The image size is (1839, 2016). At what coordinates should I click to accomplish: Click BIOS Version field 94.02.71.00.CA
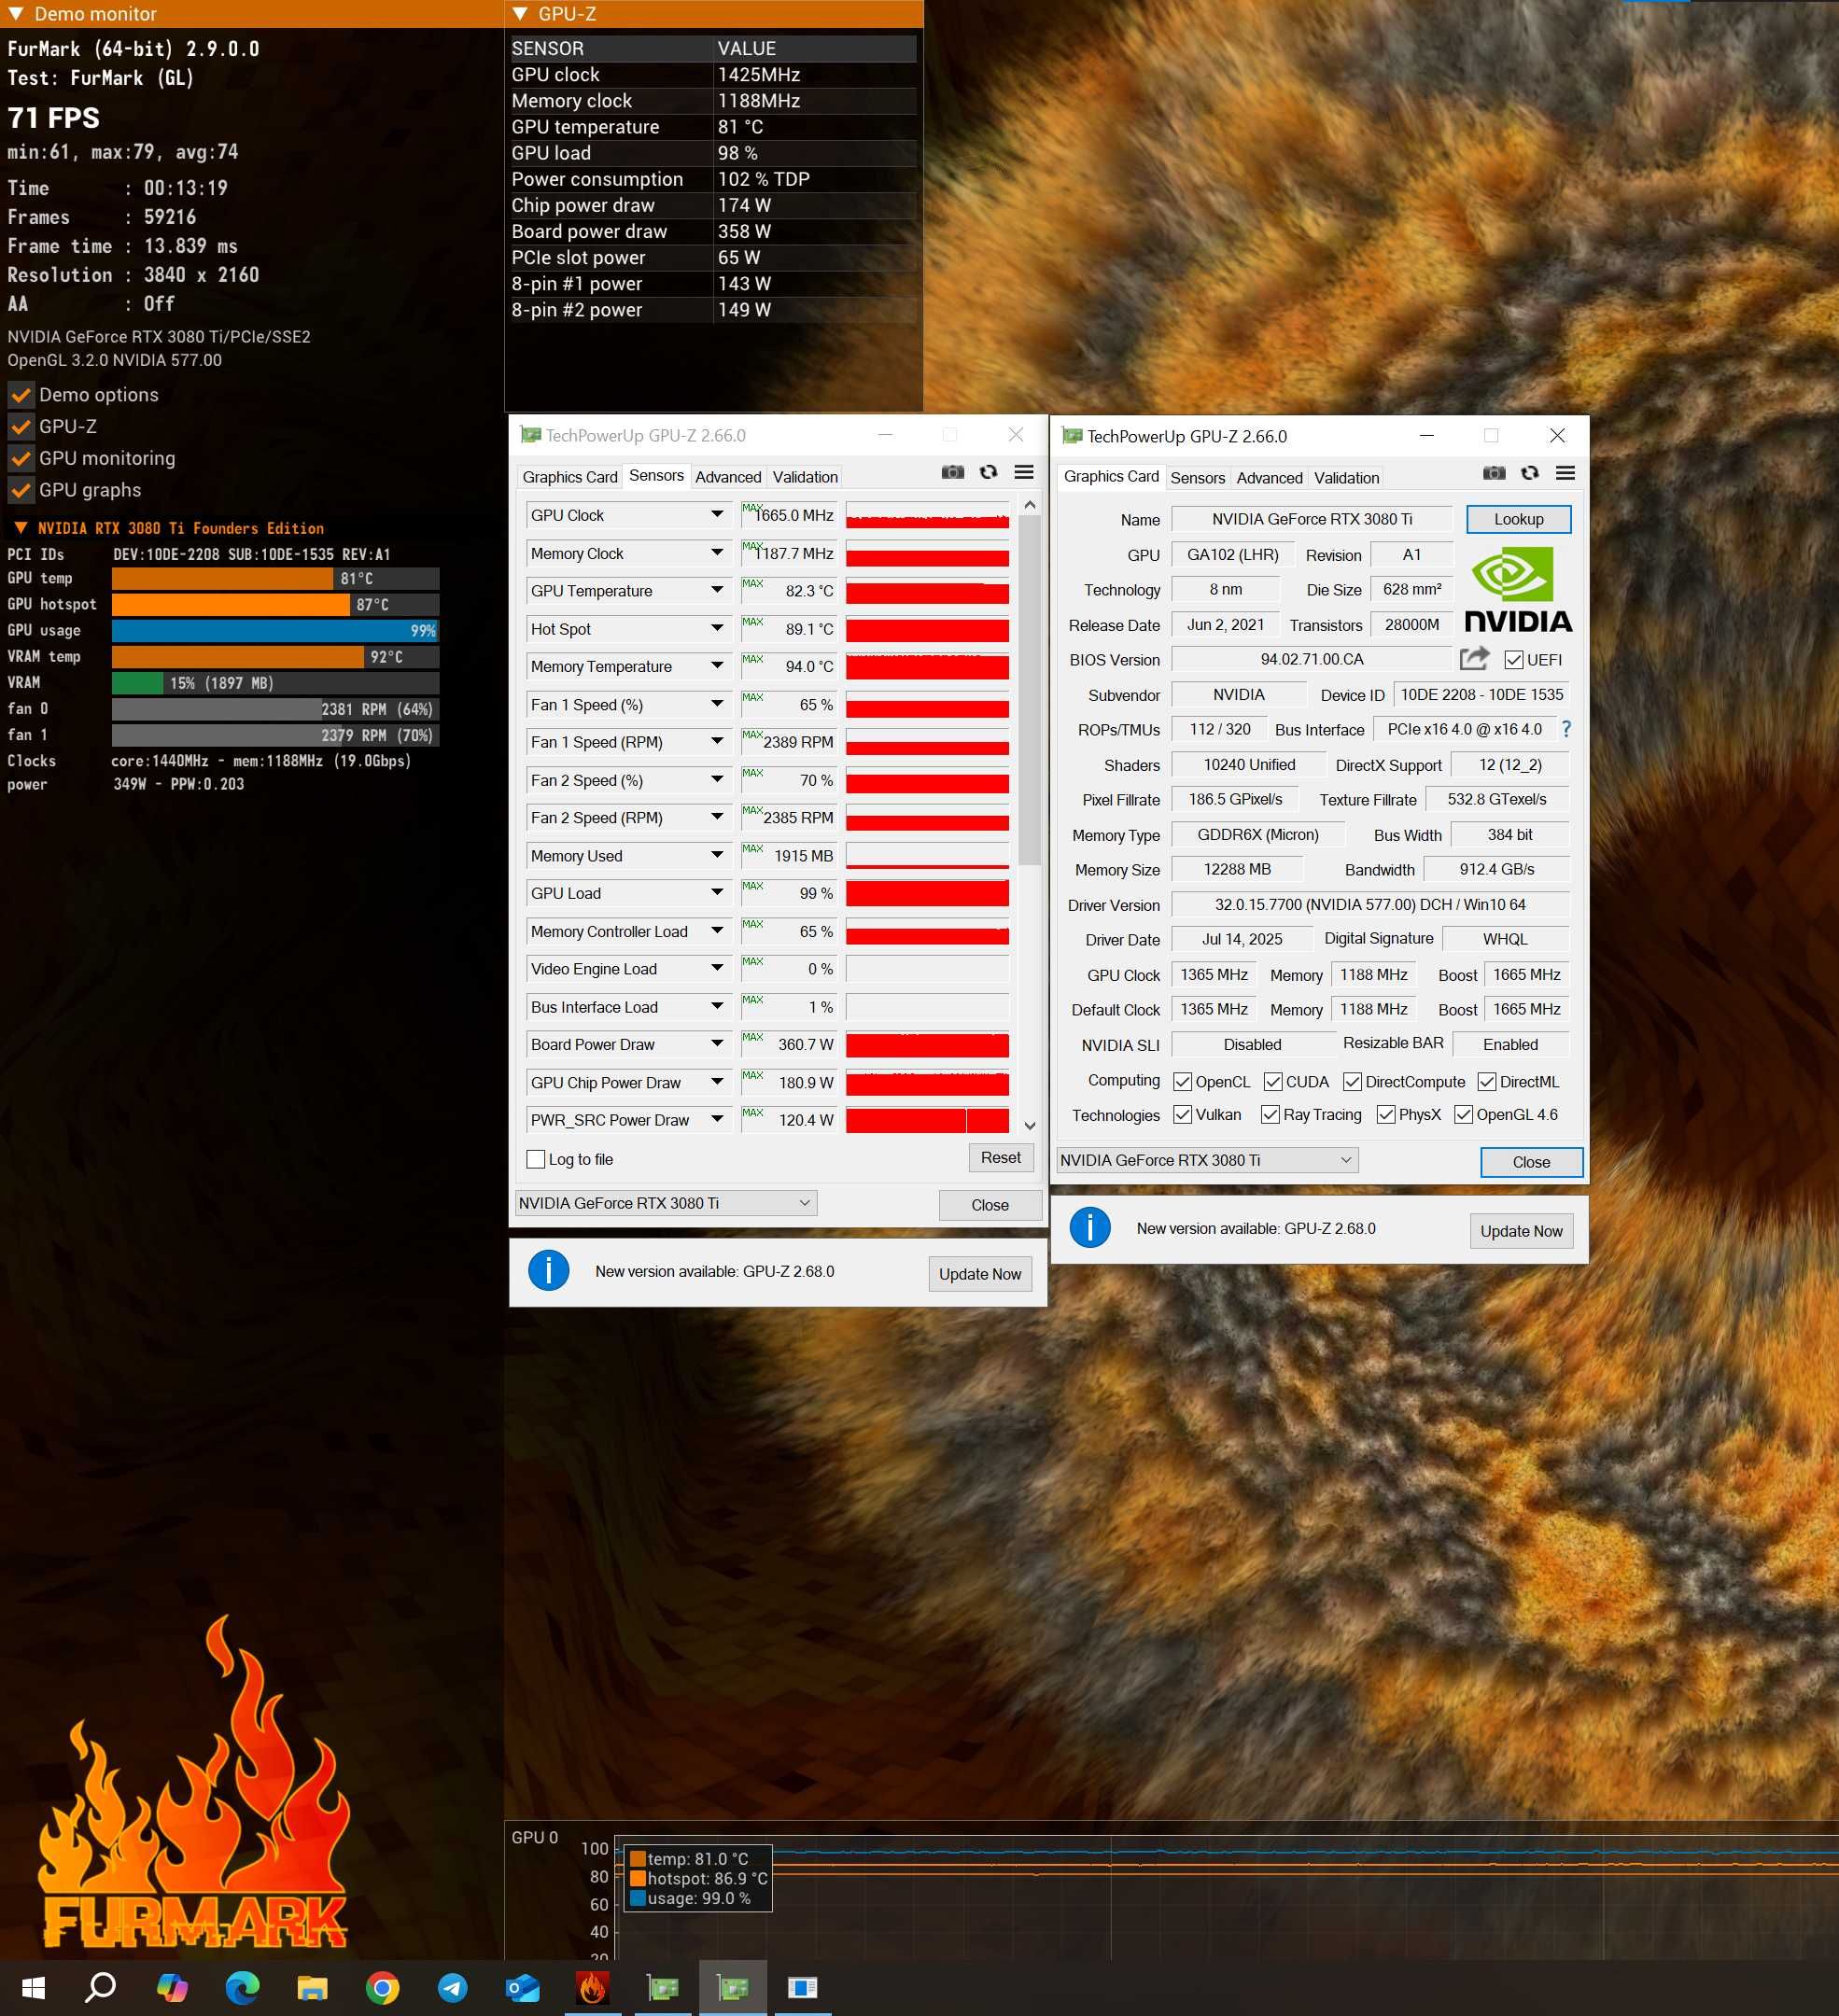[x=1311, y=659]
